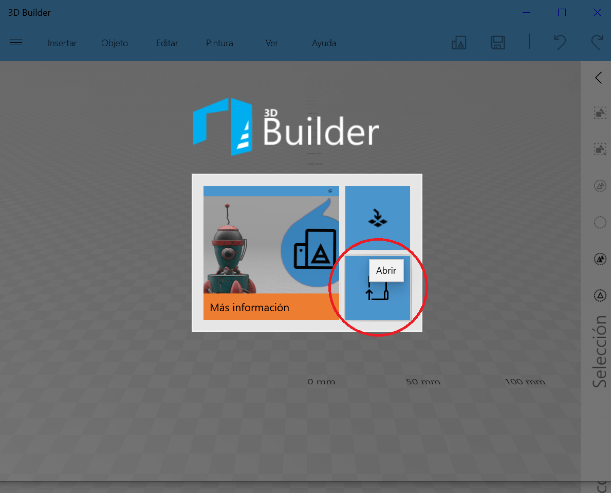Viewport: 611px width, 493px height.
Task: Close the 3D Builder window
Action: (597, 13)
